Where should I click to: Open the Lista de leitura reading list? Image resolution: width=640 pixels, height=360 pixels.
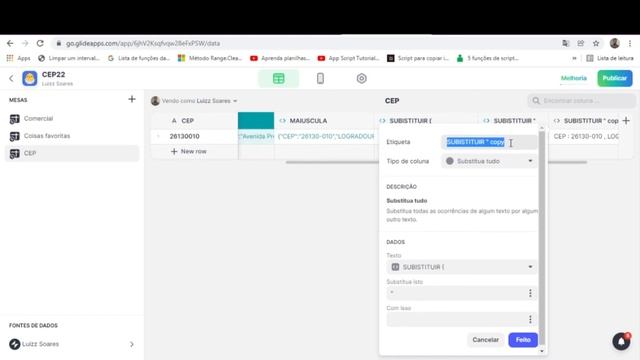[610, 58]
